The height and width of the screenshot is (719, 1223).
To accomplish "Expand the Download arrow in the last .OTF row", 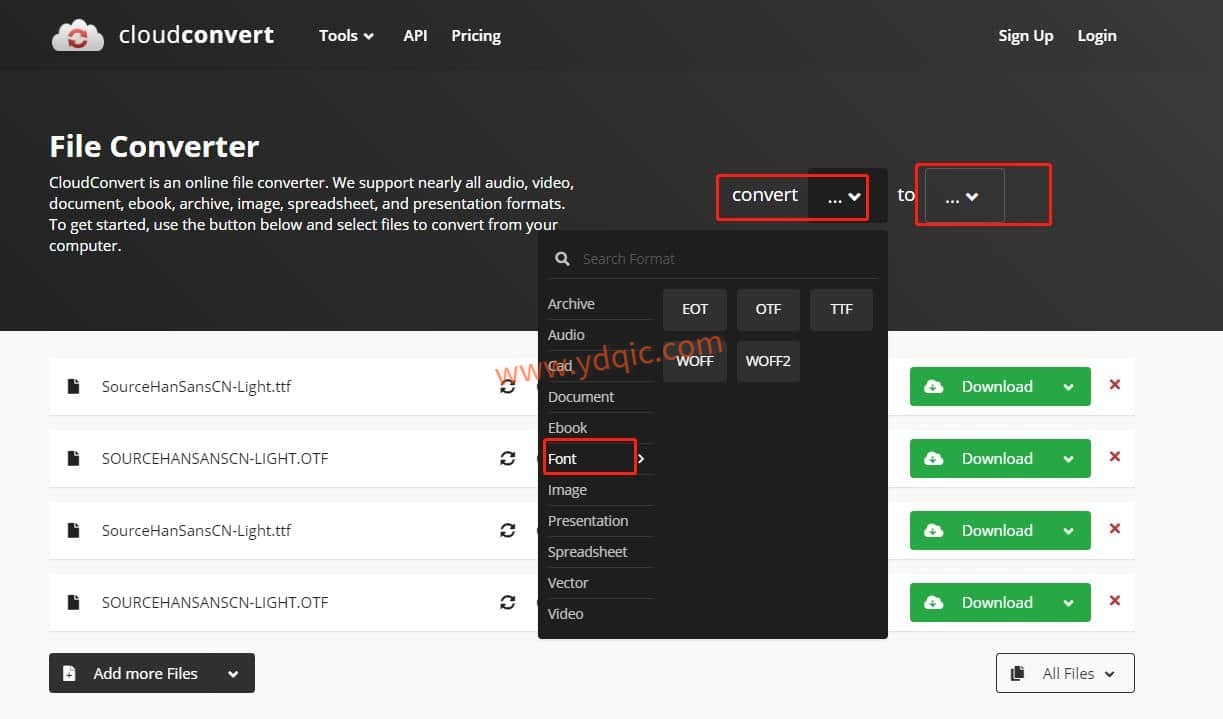I will click(1069, 603).
